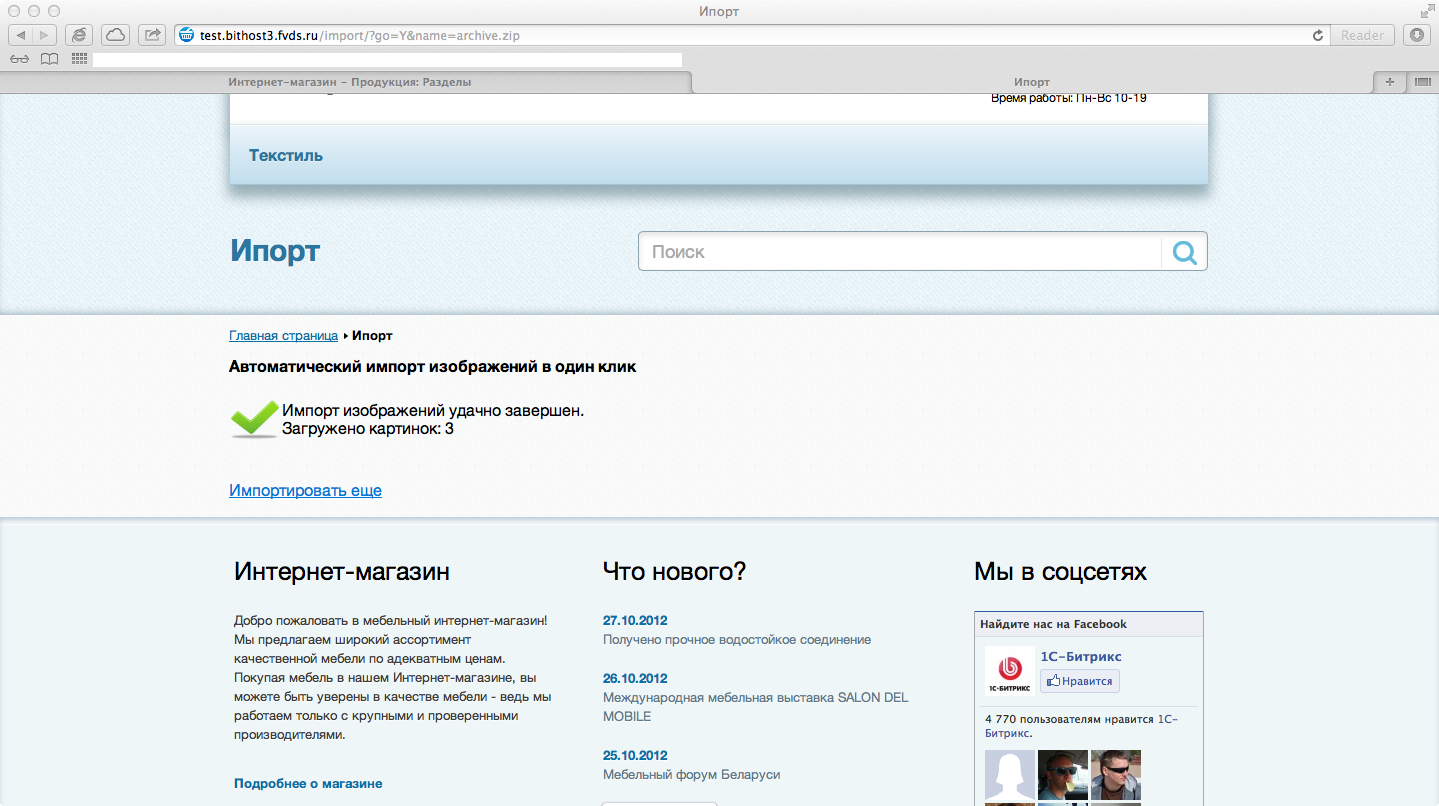Viewport: 1439px width, 806px height.
Task: Follow the Импортировать еще link
Action: click(x=305, y=490)
